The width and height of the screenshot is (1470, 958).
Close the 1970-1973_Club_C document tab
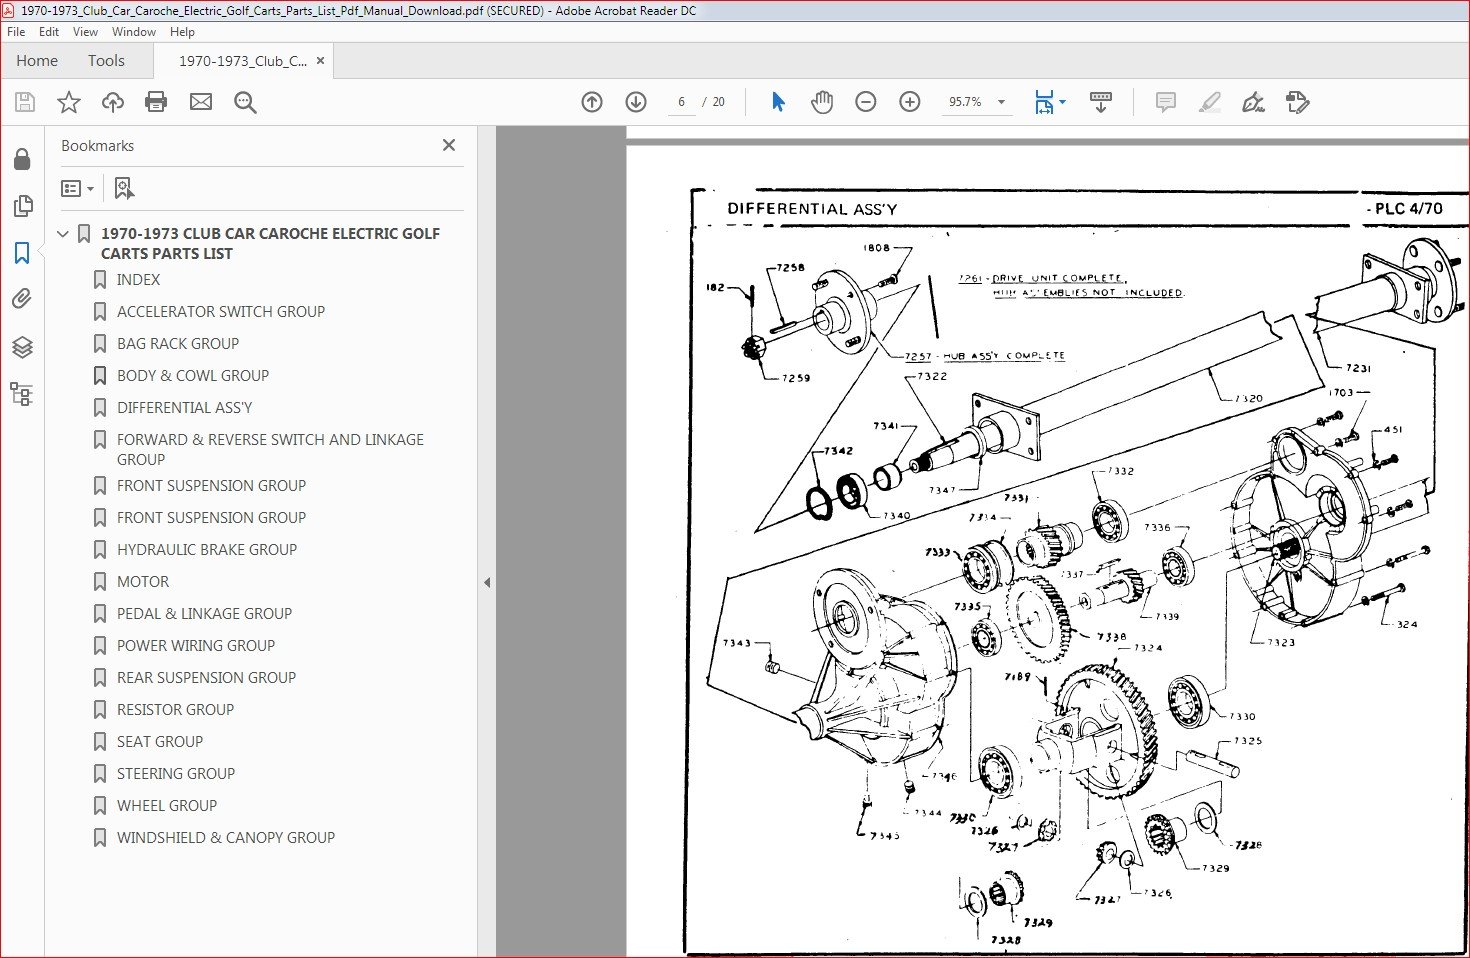click(320, 61)
